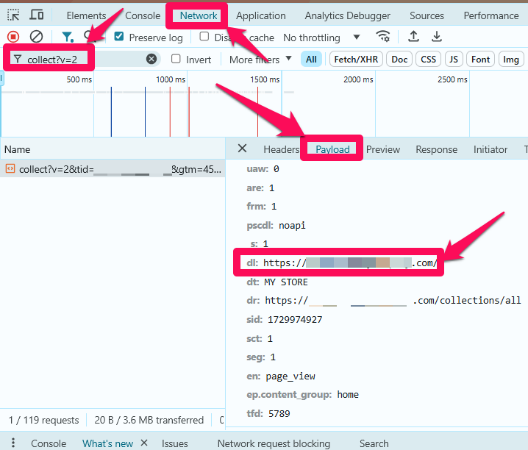Viewport: 528px width, 450px height.
Task: Open the Performance panel tab
Action: point(491,15)
